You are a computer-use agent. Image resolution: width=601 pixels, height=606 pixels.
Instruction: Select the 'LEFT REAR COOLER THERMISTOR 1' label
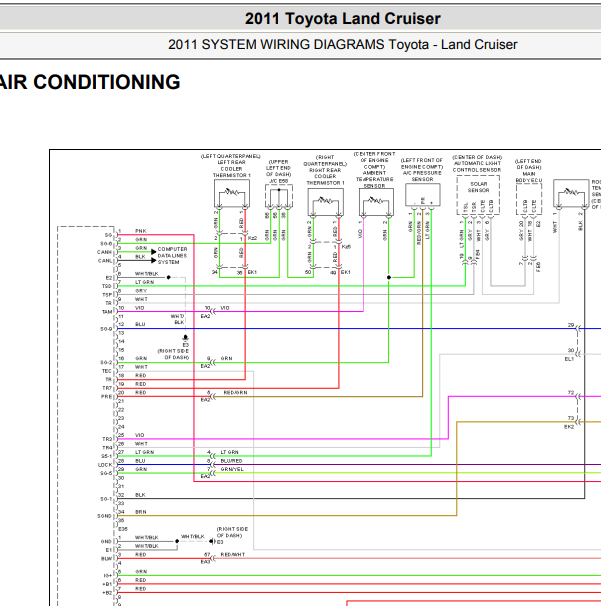(x=231, y=169)
